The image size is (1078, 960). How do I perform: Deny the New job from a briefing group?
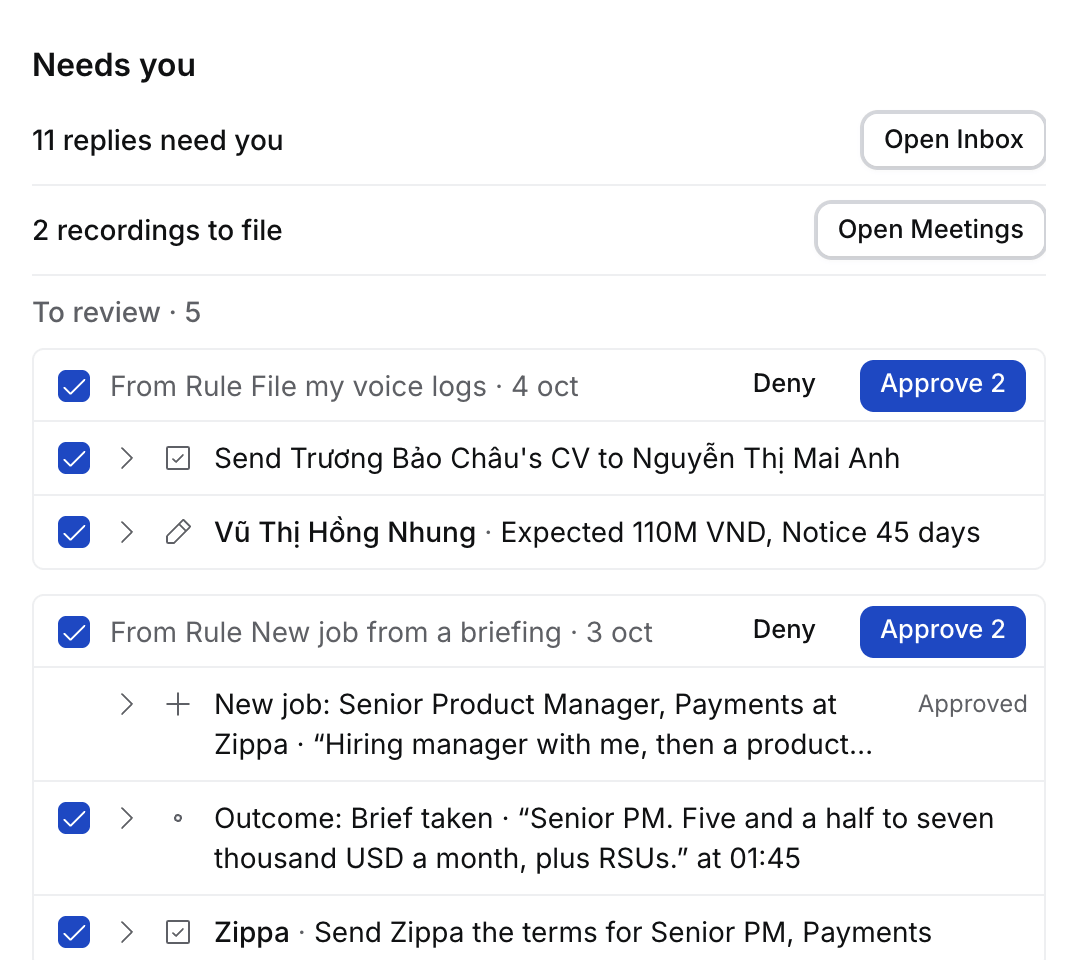pyautogui.click(x=784, y=630)
